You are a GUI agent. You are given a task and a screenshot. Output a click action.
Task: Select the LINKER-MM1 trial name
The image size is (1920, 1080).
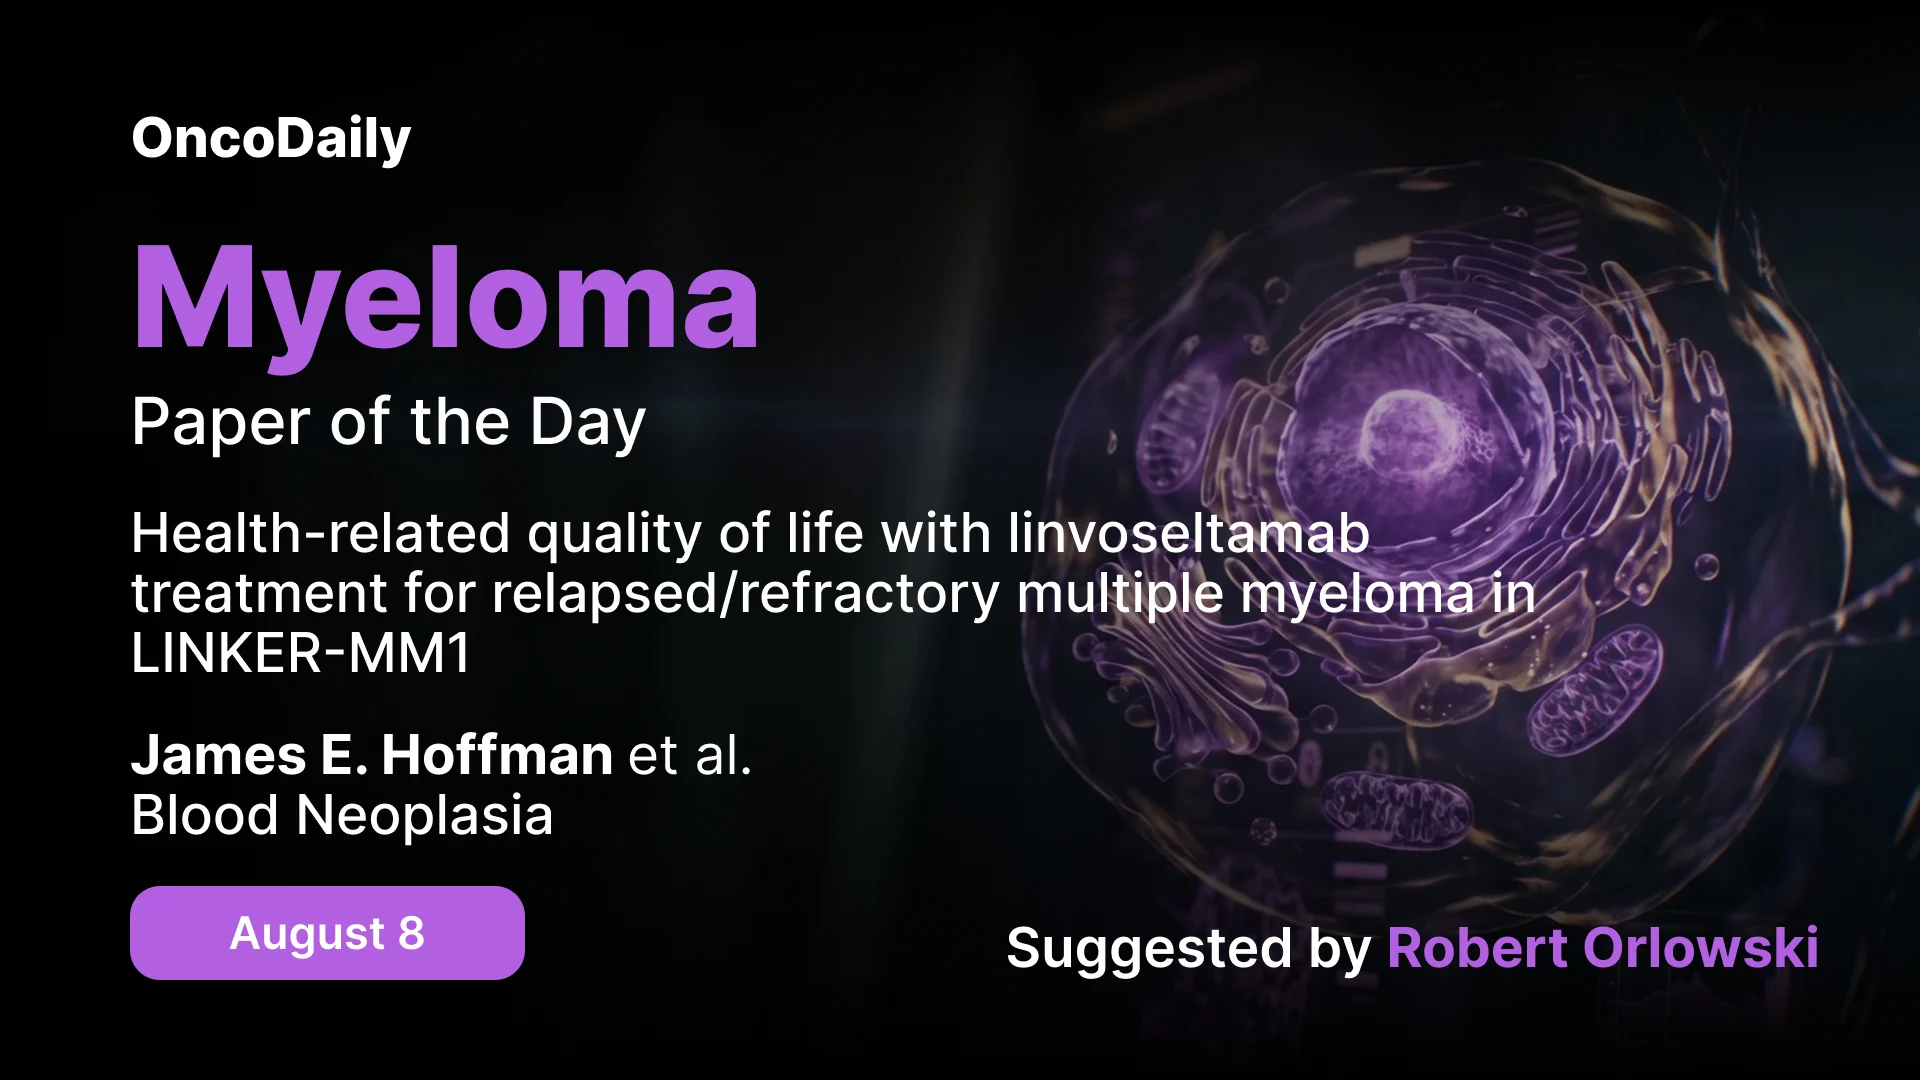(300, 654)
